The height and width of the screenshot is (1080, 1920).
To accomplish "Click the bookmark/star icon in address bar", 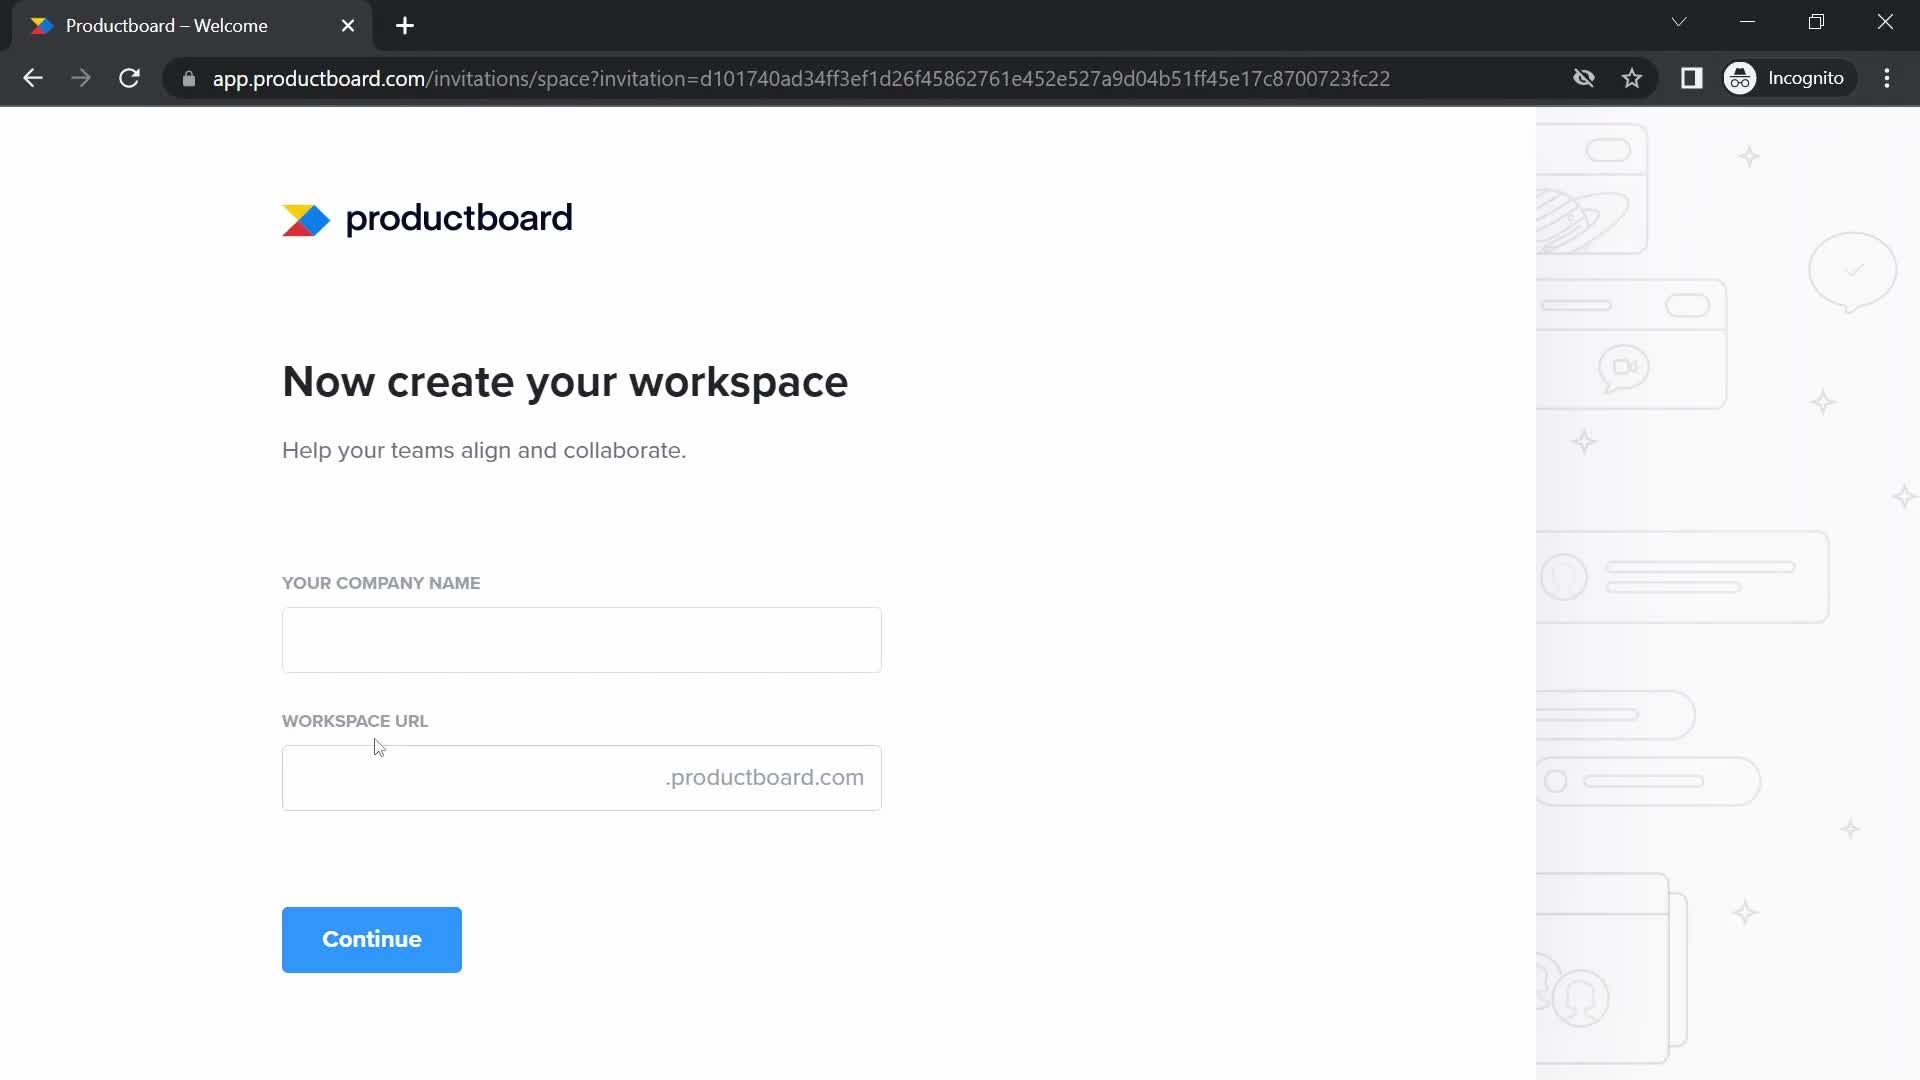I will 1635,79.
